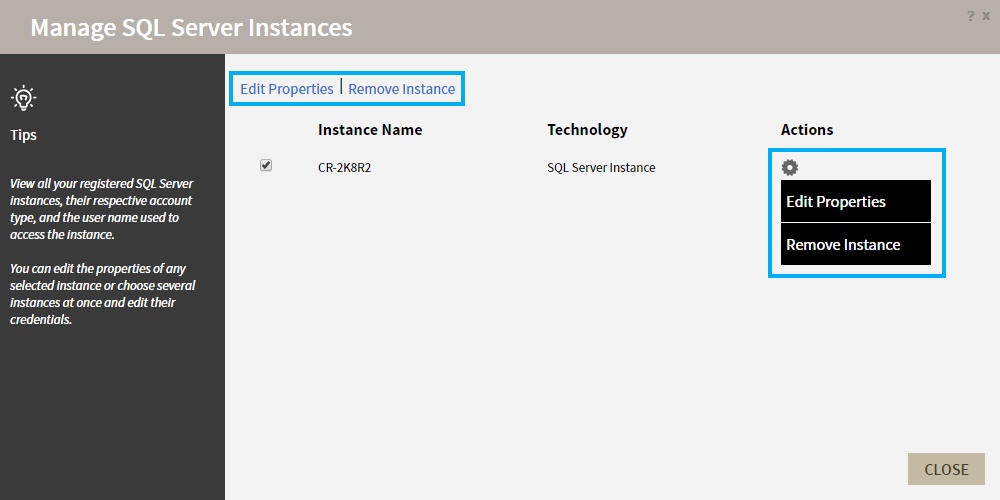Click the Technology column header
This screenshot has height=500, width=1000.
point(587,130)
